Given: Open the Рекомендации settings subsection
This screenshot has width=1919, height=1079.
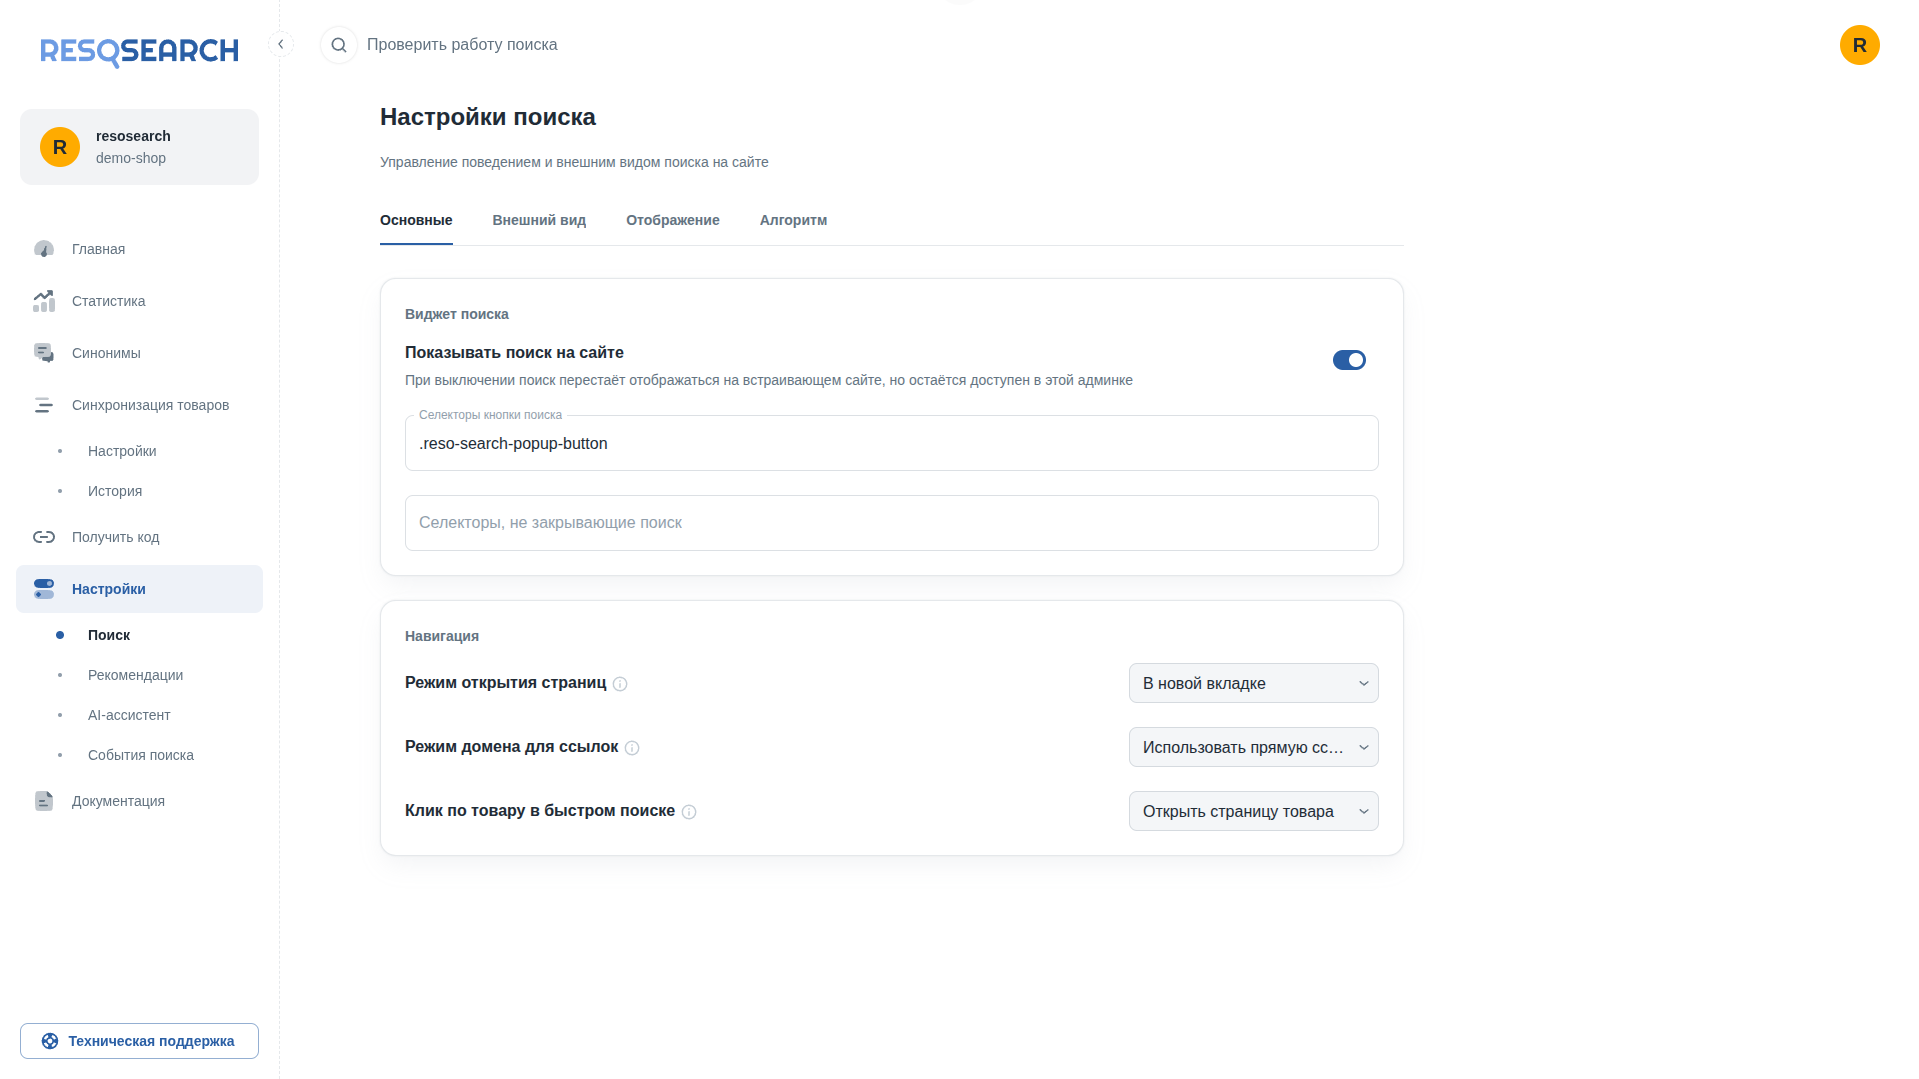Looking at the screenshot, I should pyautogui.click(x=139, y=675).
